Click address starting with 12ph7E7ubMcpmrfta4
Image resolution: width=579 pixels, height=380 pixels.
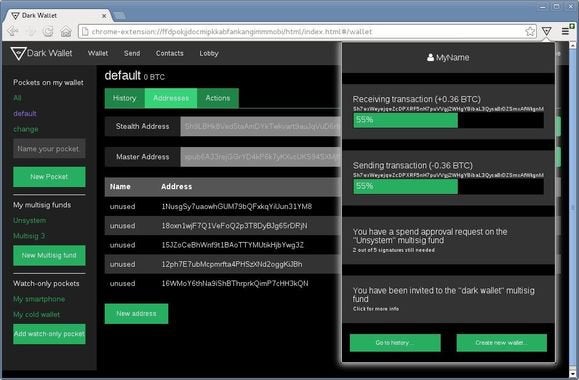coord(232,264)
